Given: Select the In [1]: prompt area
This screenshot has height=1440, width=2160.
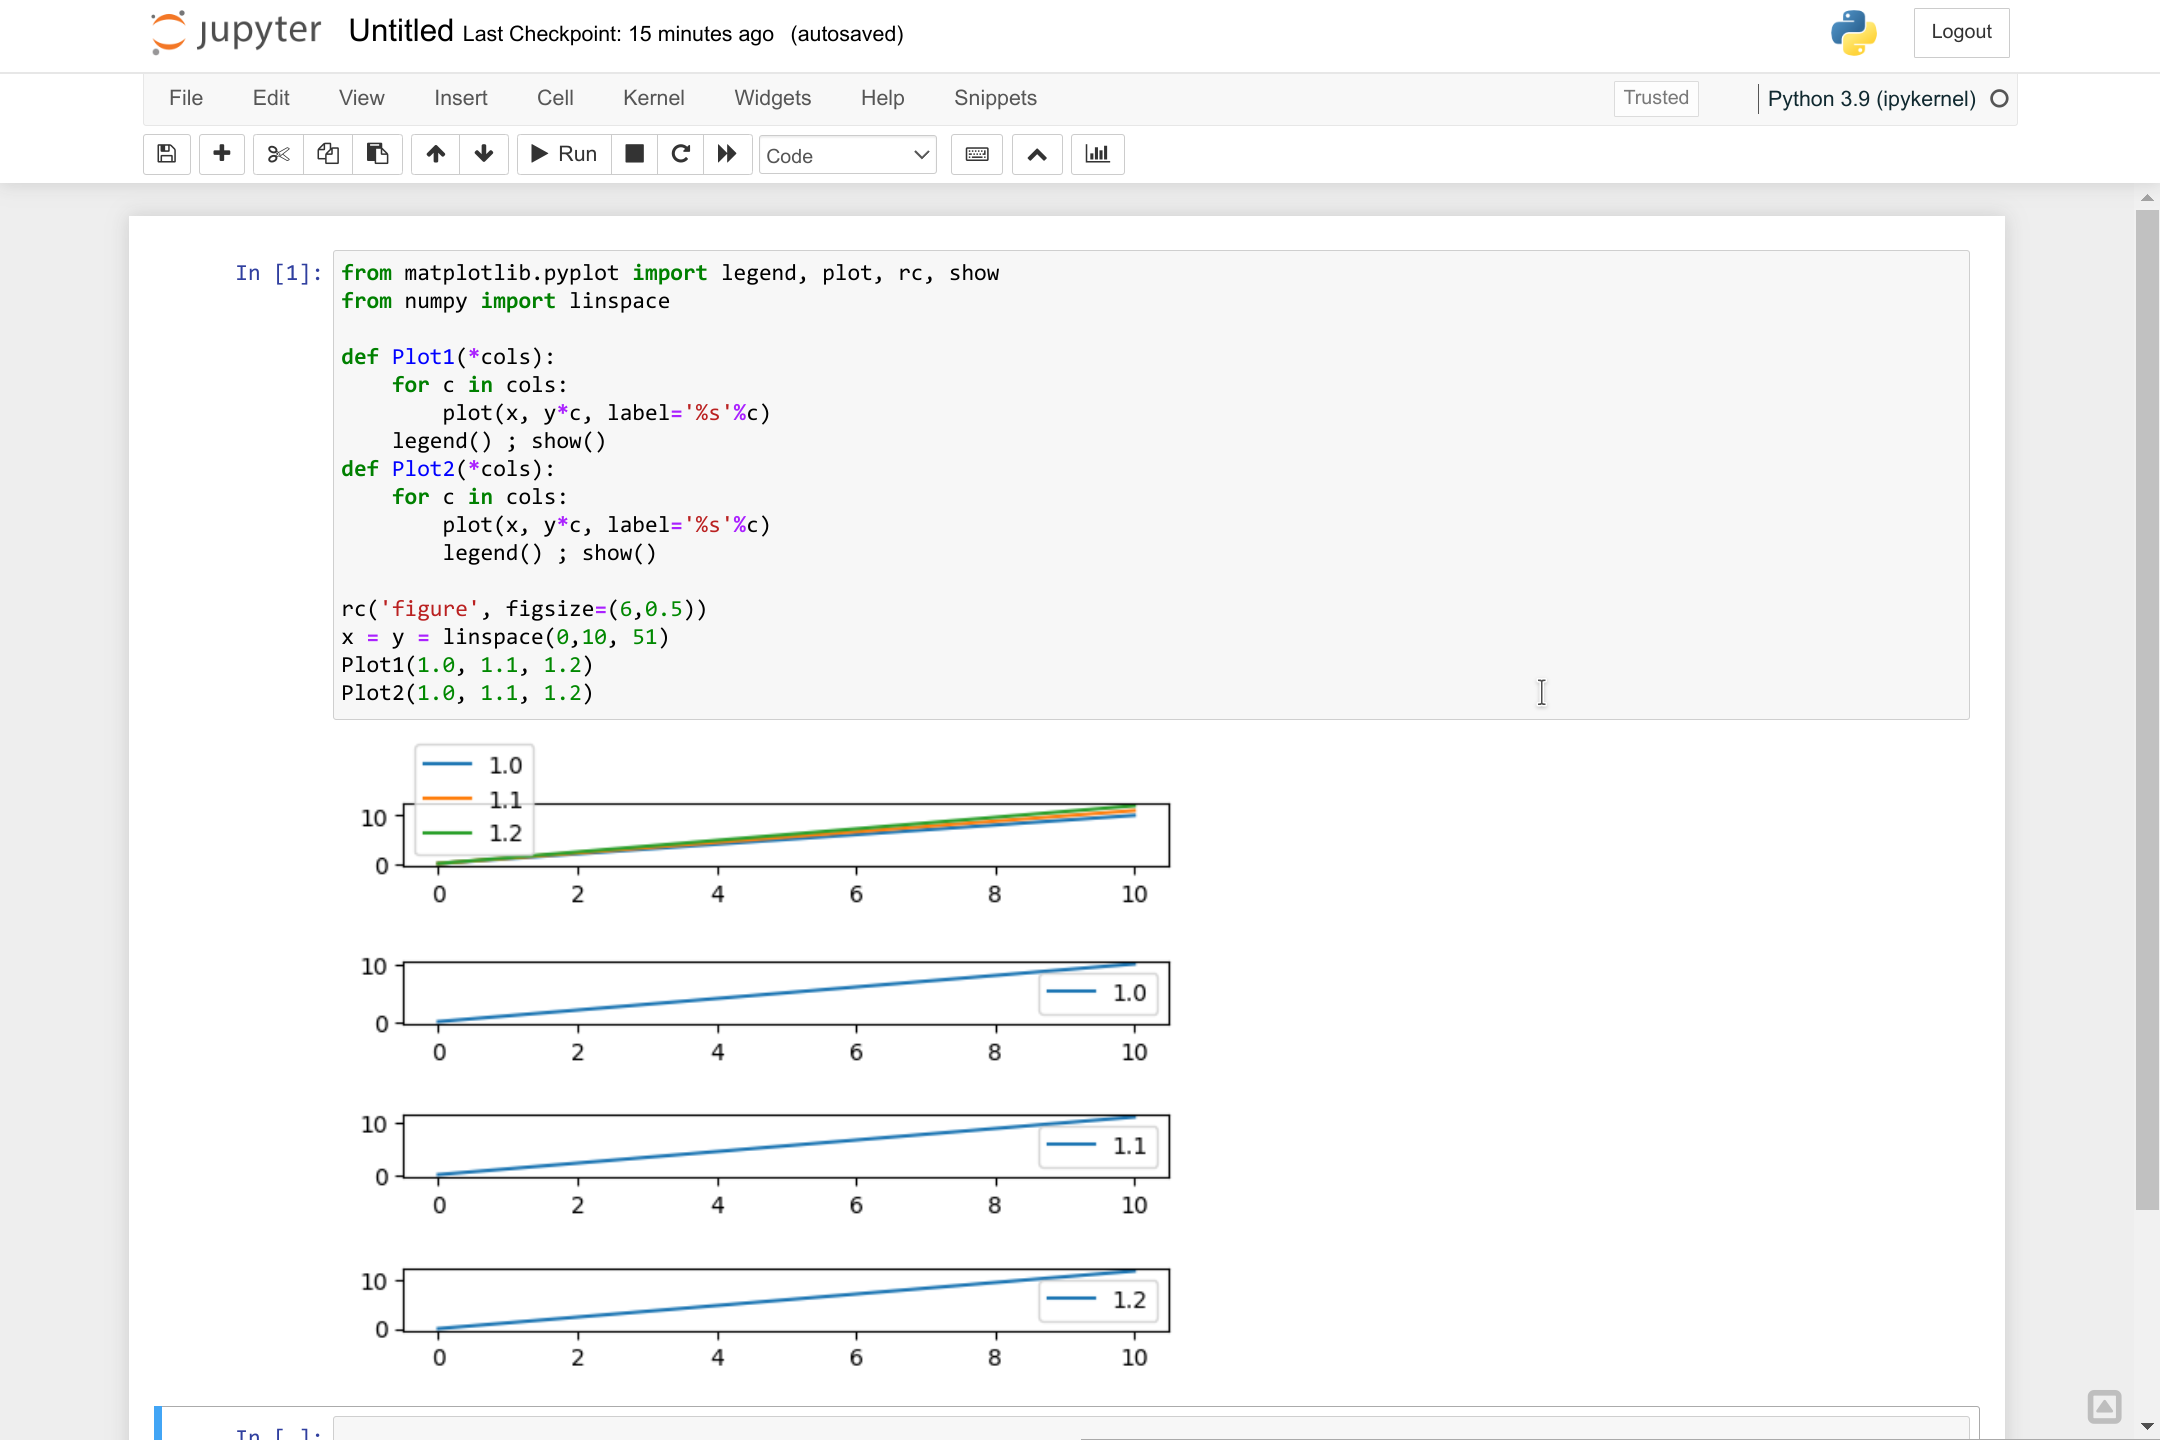Looking at the screenshot, I should coord(279,273).
